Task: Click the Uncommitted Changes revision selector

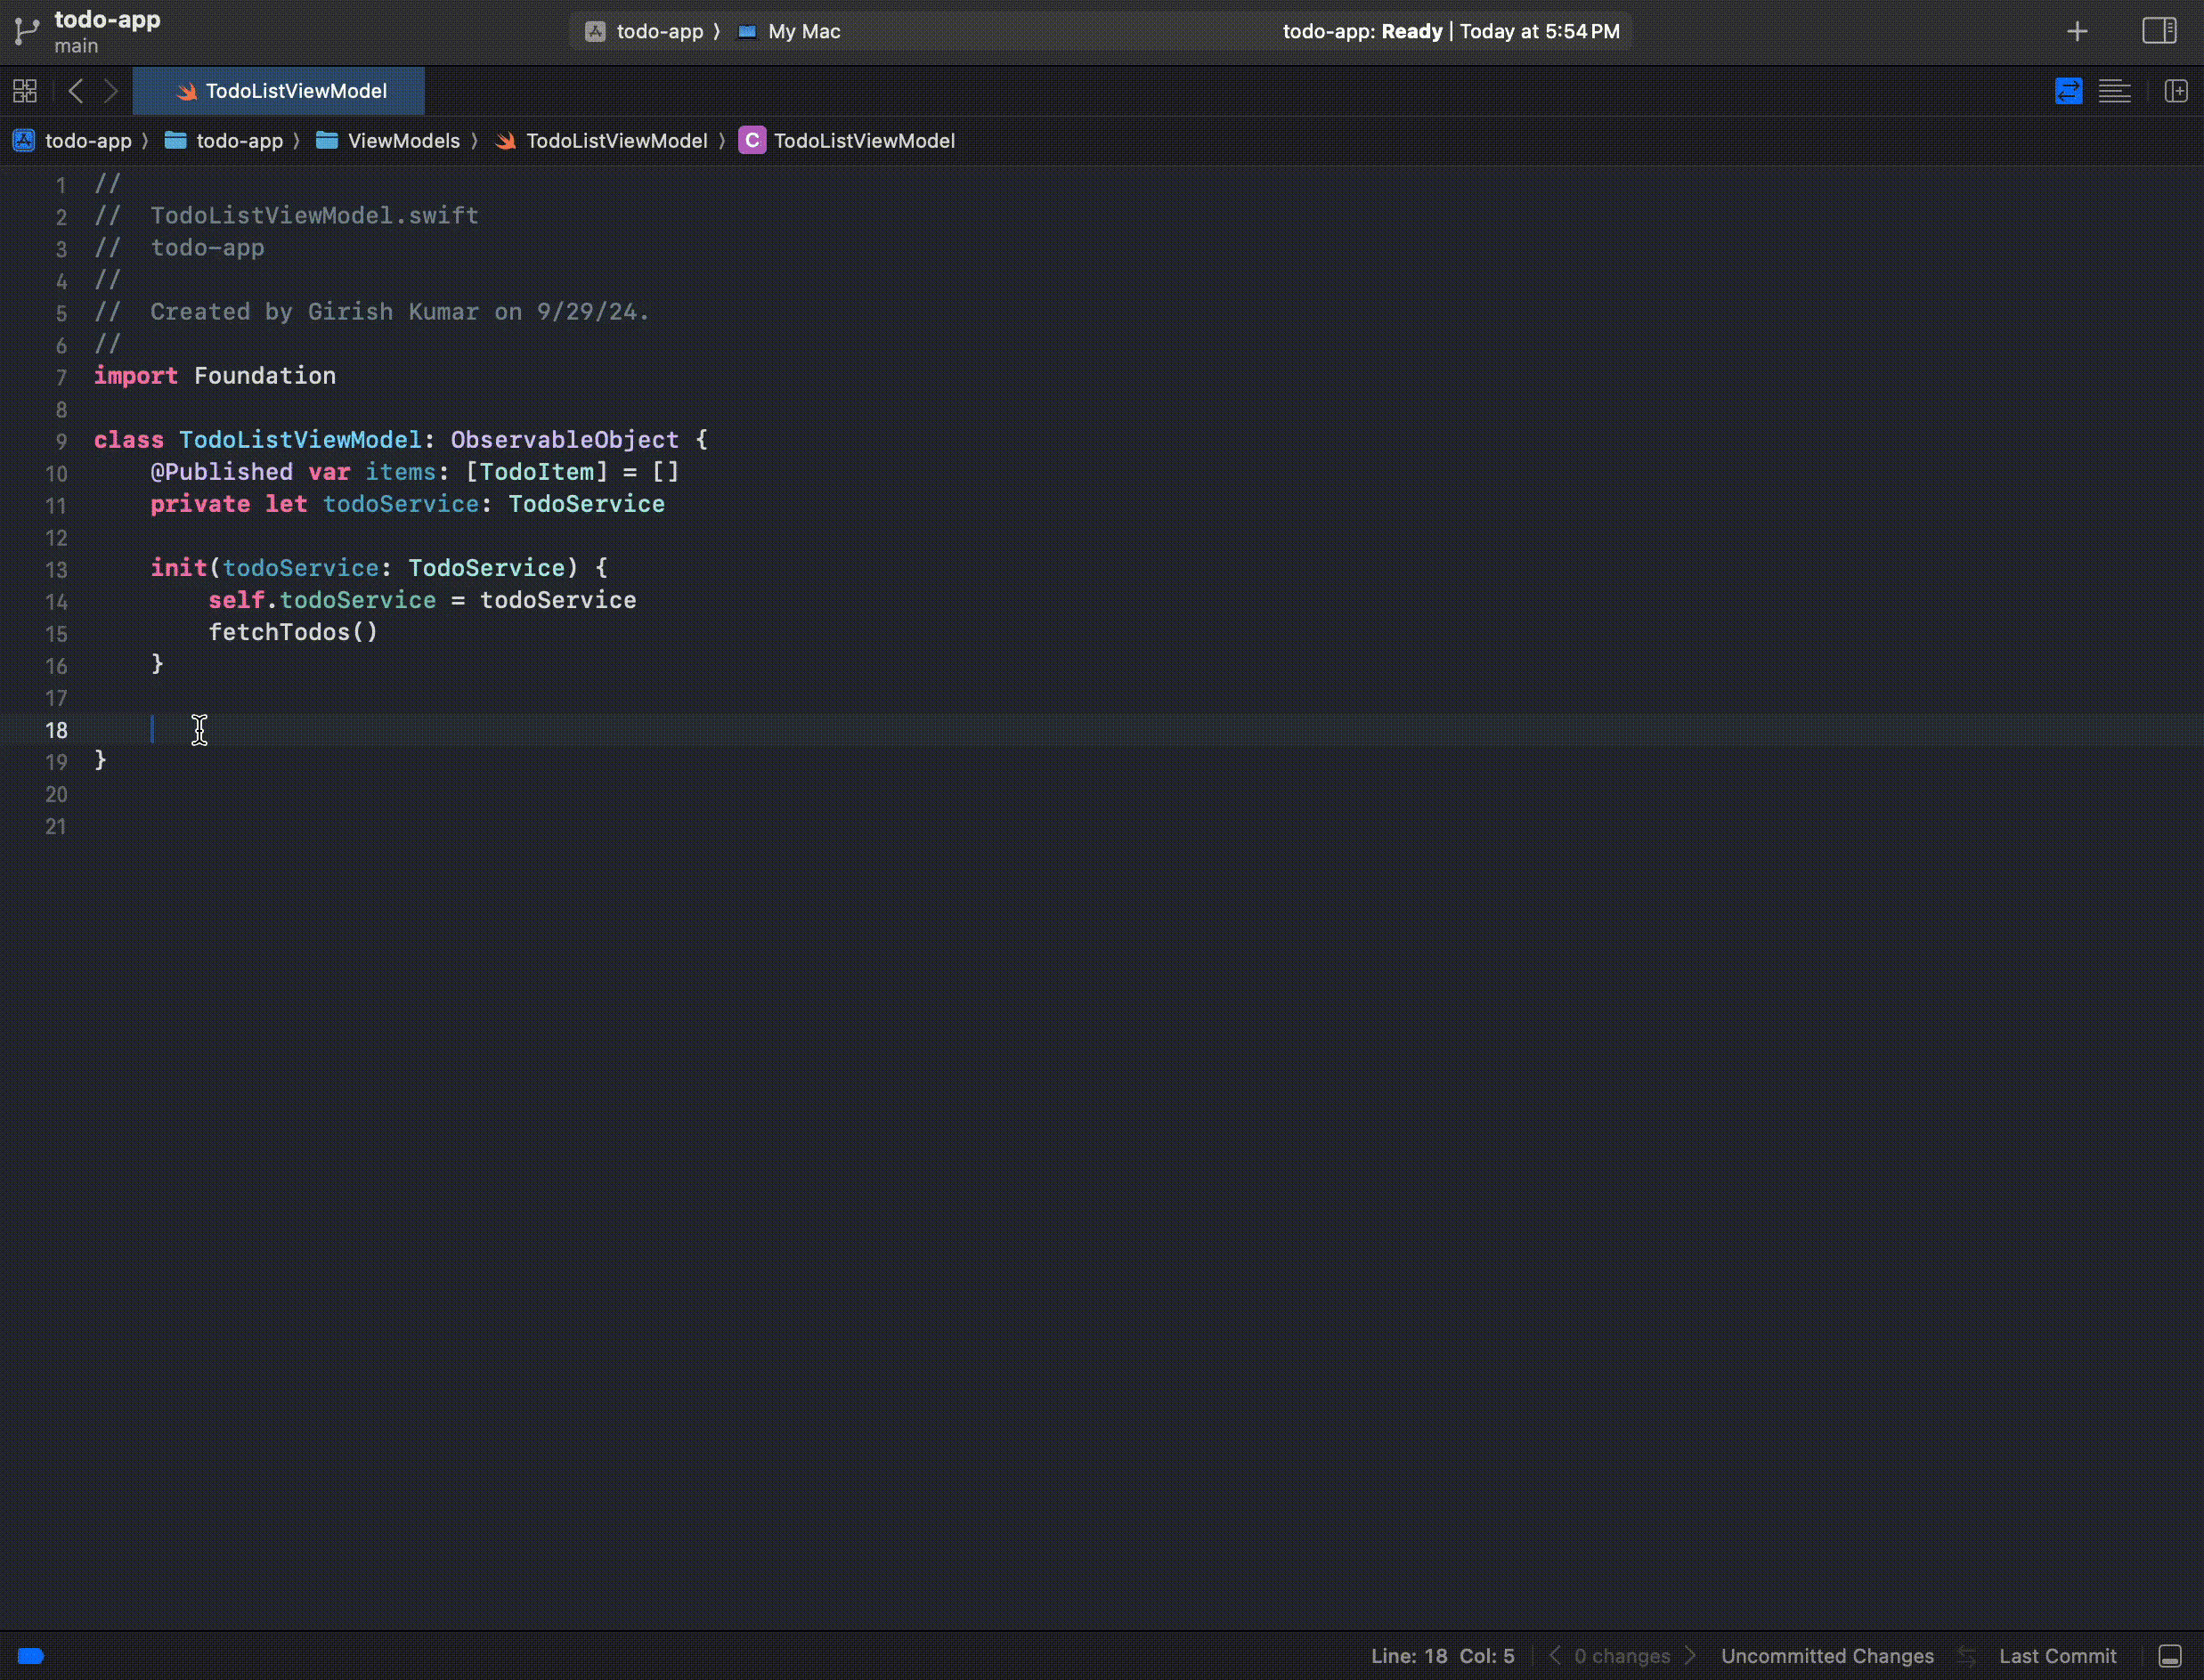Action: click(x=1826, y=1655)
